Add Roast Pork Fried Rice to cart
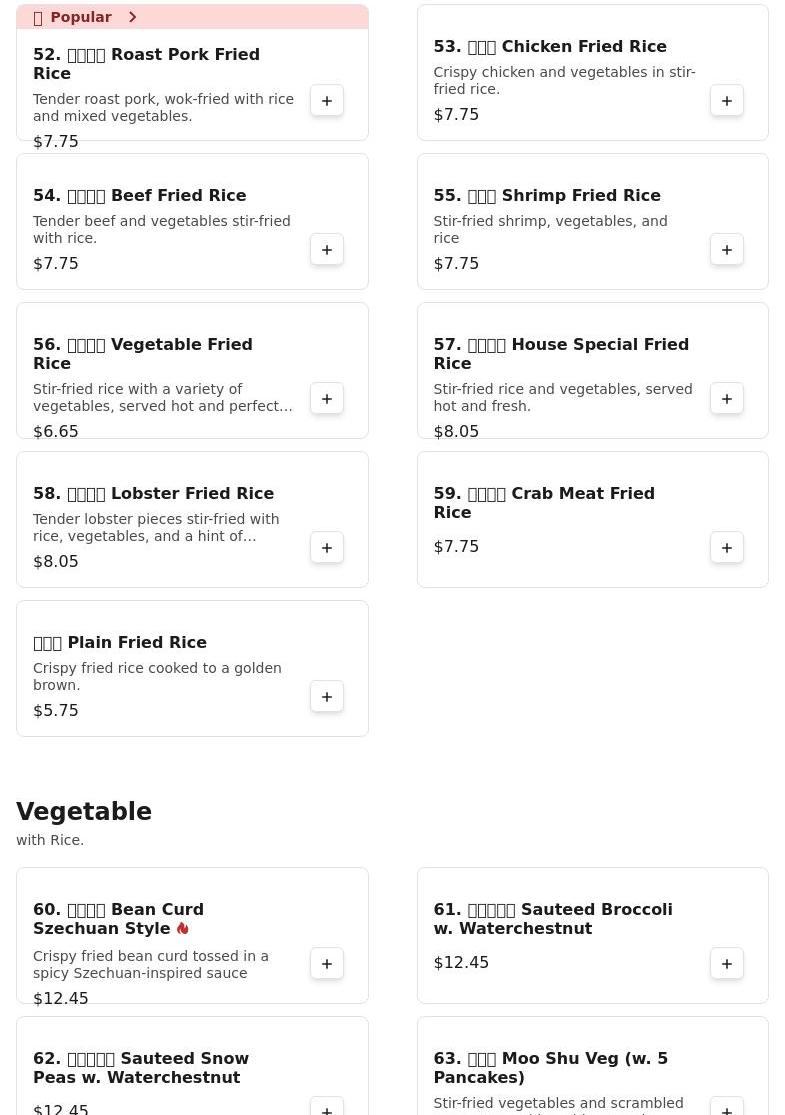The image size is (785, 1115). [327, 101]
